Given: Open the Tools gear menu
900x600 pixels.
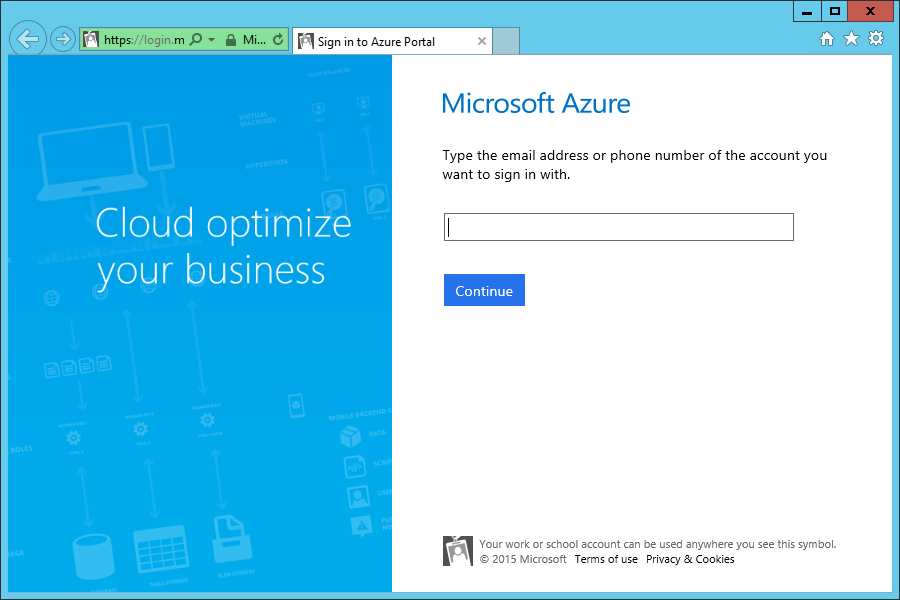Looking at the screenshot, I should click(x=876, y=38).
